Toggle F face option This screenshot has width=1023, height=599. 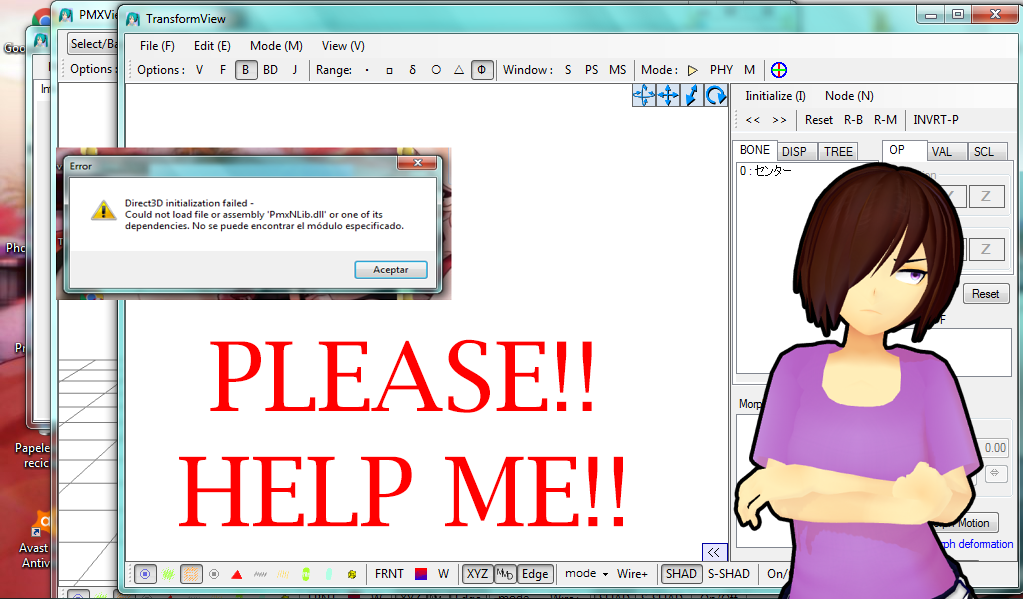pyautogui.click(x=222, y=70)
